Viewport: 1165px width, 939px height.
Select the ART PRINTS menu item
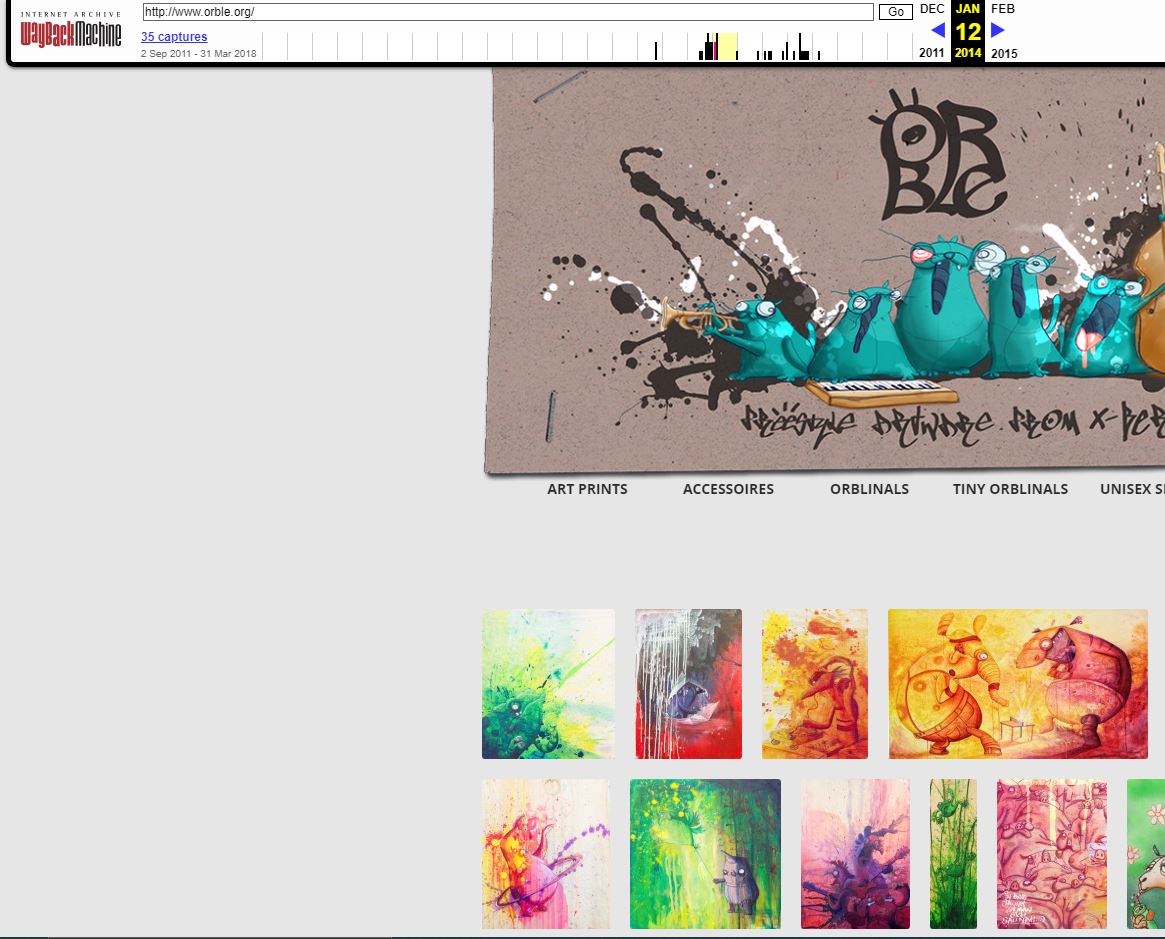(587, 489)
